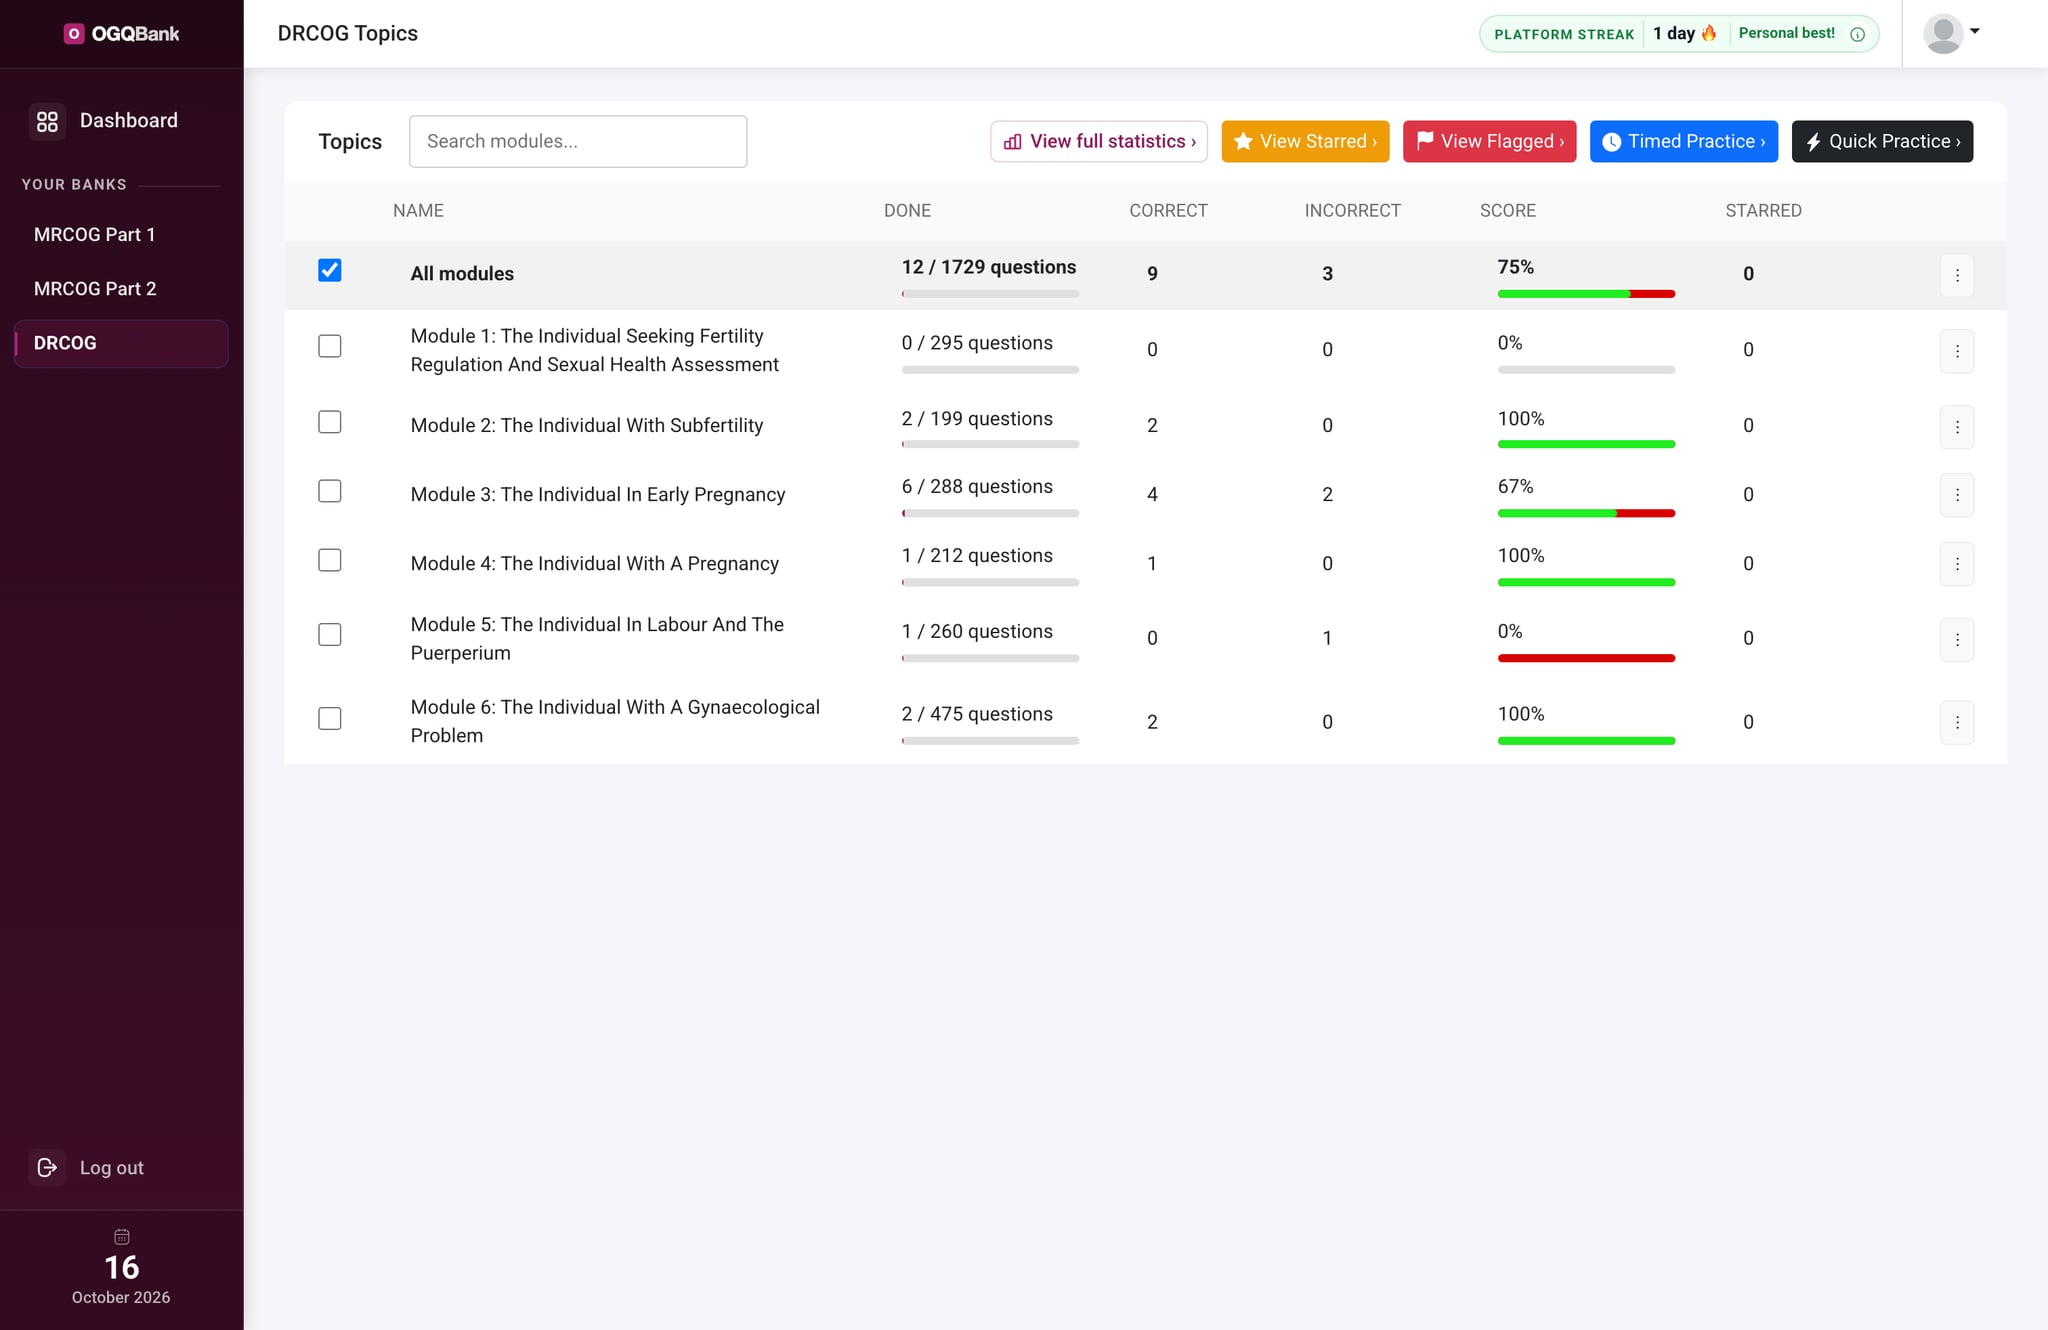The height and width of the screenshot is (1330, 2048).
Task: Click Module 1 name text
Action: pos(594,350)
